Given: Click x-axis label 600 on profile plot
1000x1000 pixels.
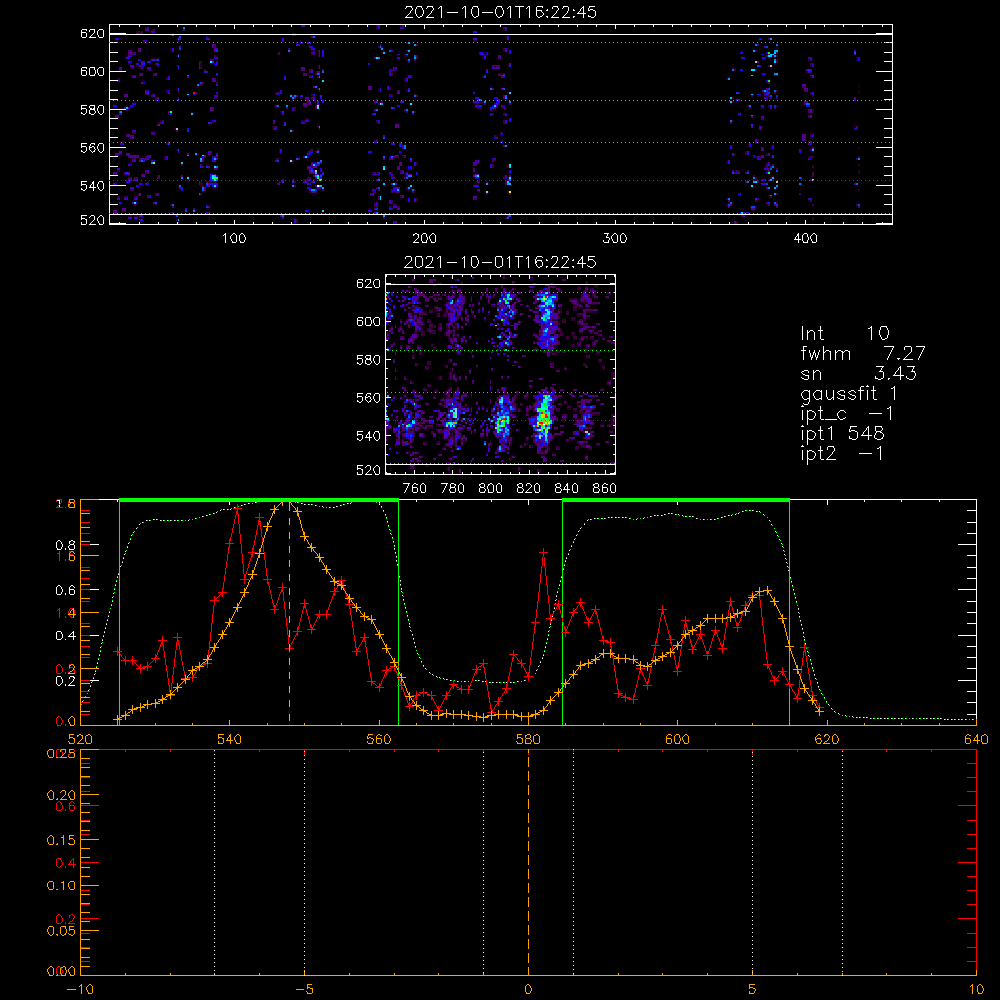Looking at the screenshot, I should tap(677, 740).
